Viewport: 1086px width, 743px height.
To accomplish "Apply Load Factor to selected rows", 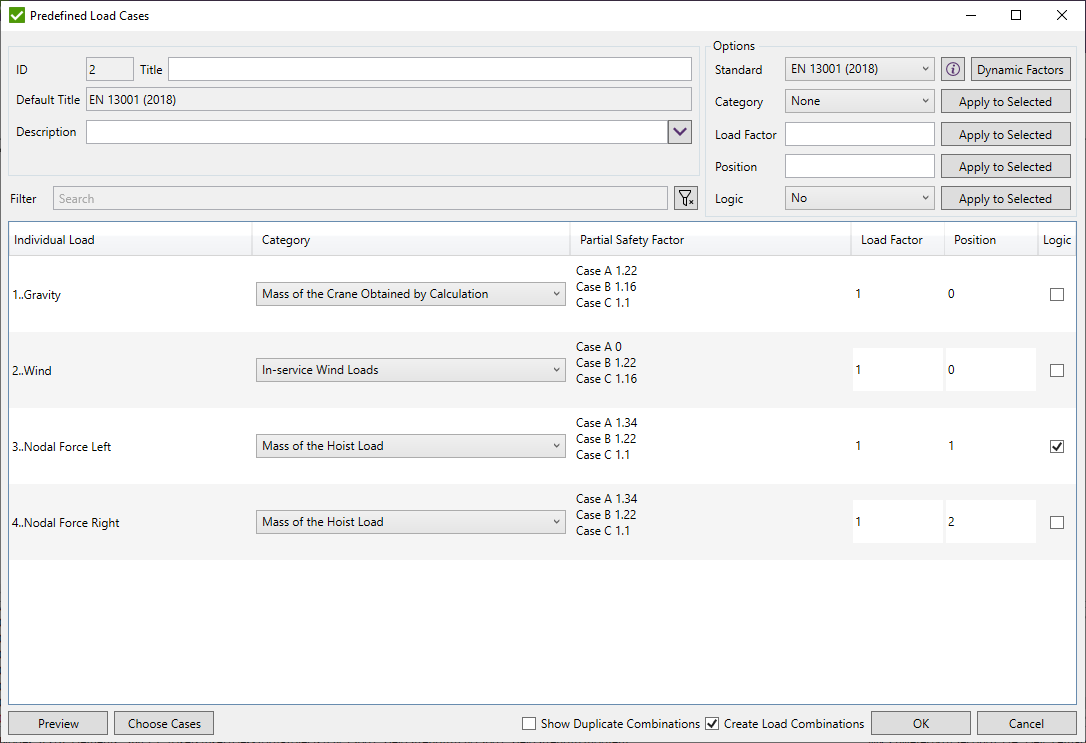I will pos(1005,133).
